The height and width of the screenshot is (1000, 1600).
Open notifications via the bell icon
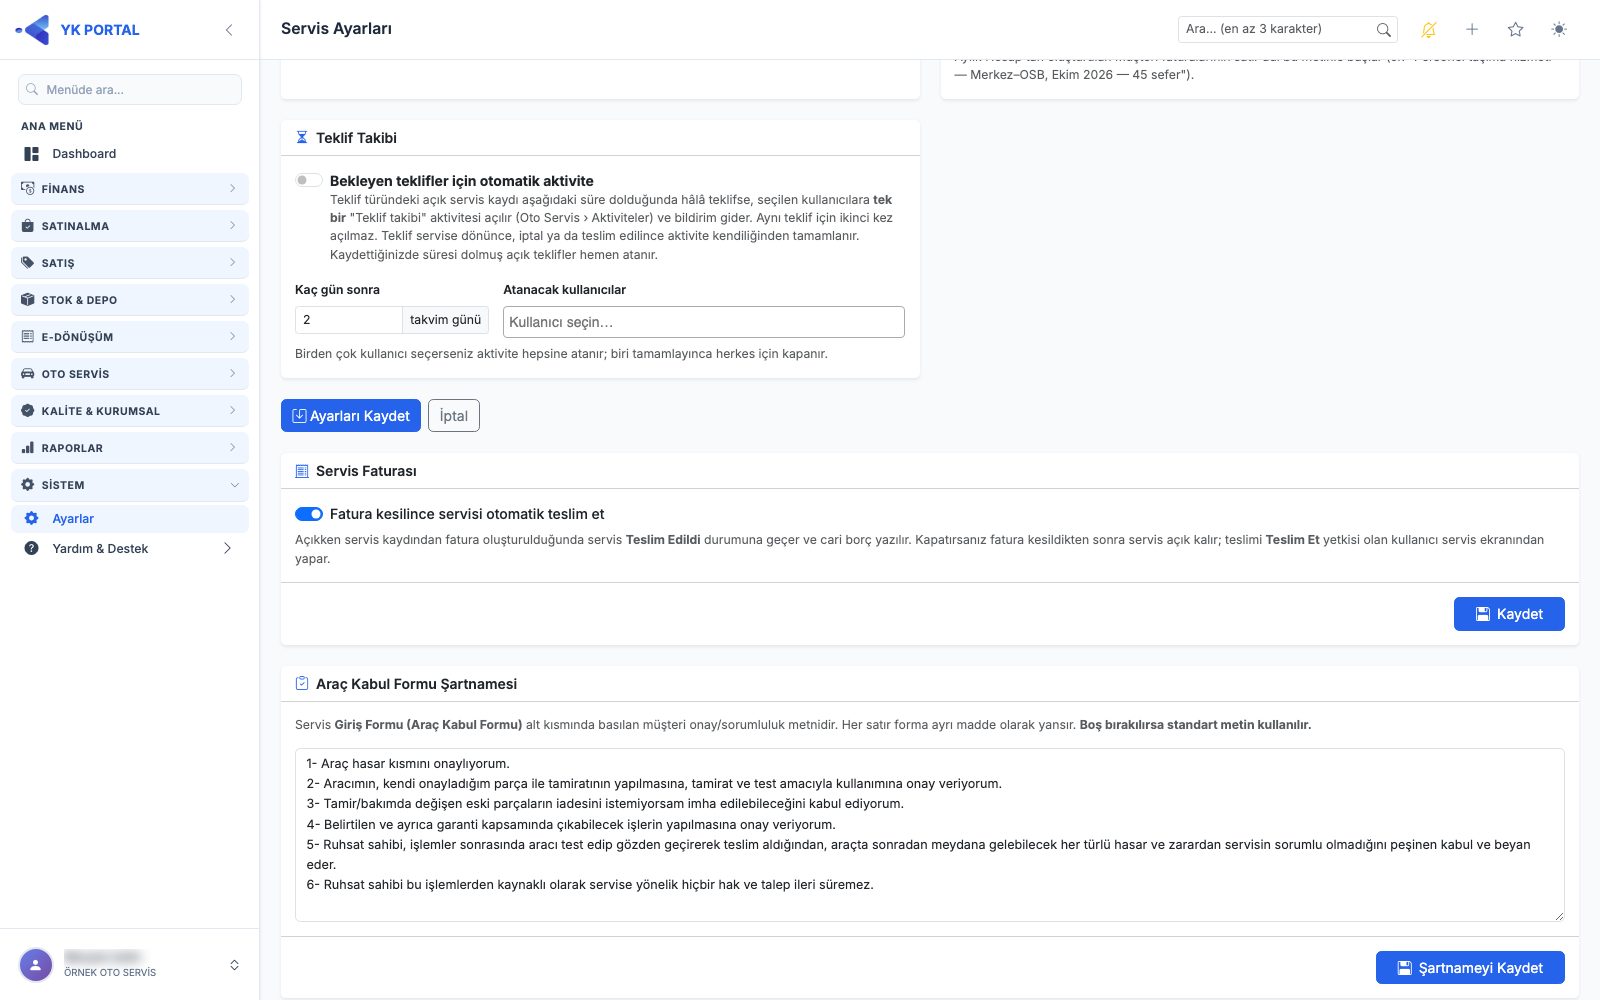(x=1428, y=30)
